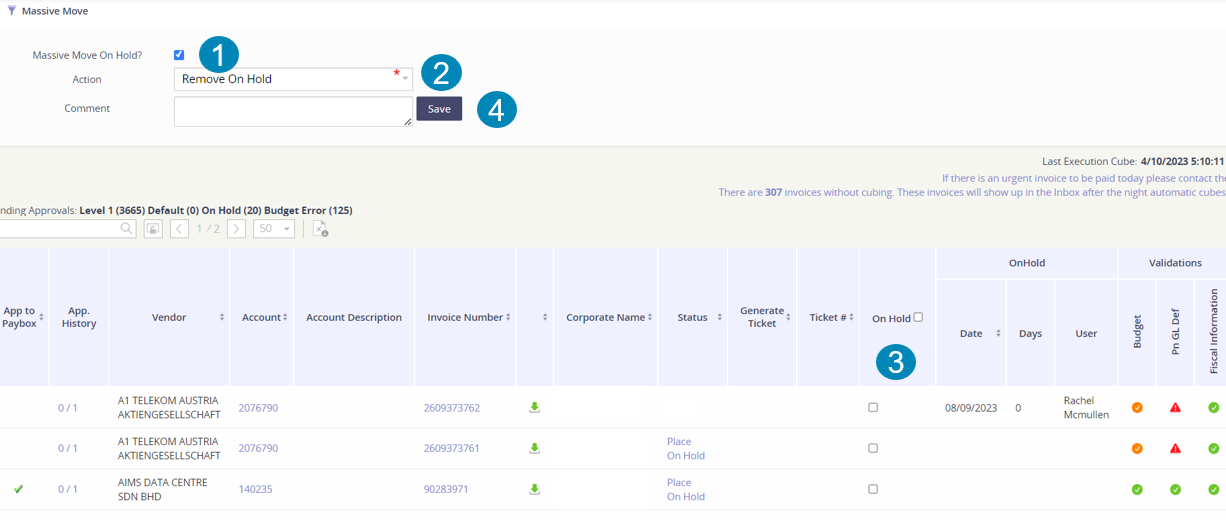Click the Save button
The height and width of the screenshot is (520, 1226).
click(439, 108)
